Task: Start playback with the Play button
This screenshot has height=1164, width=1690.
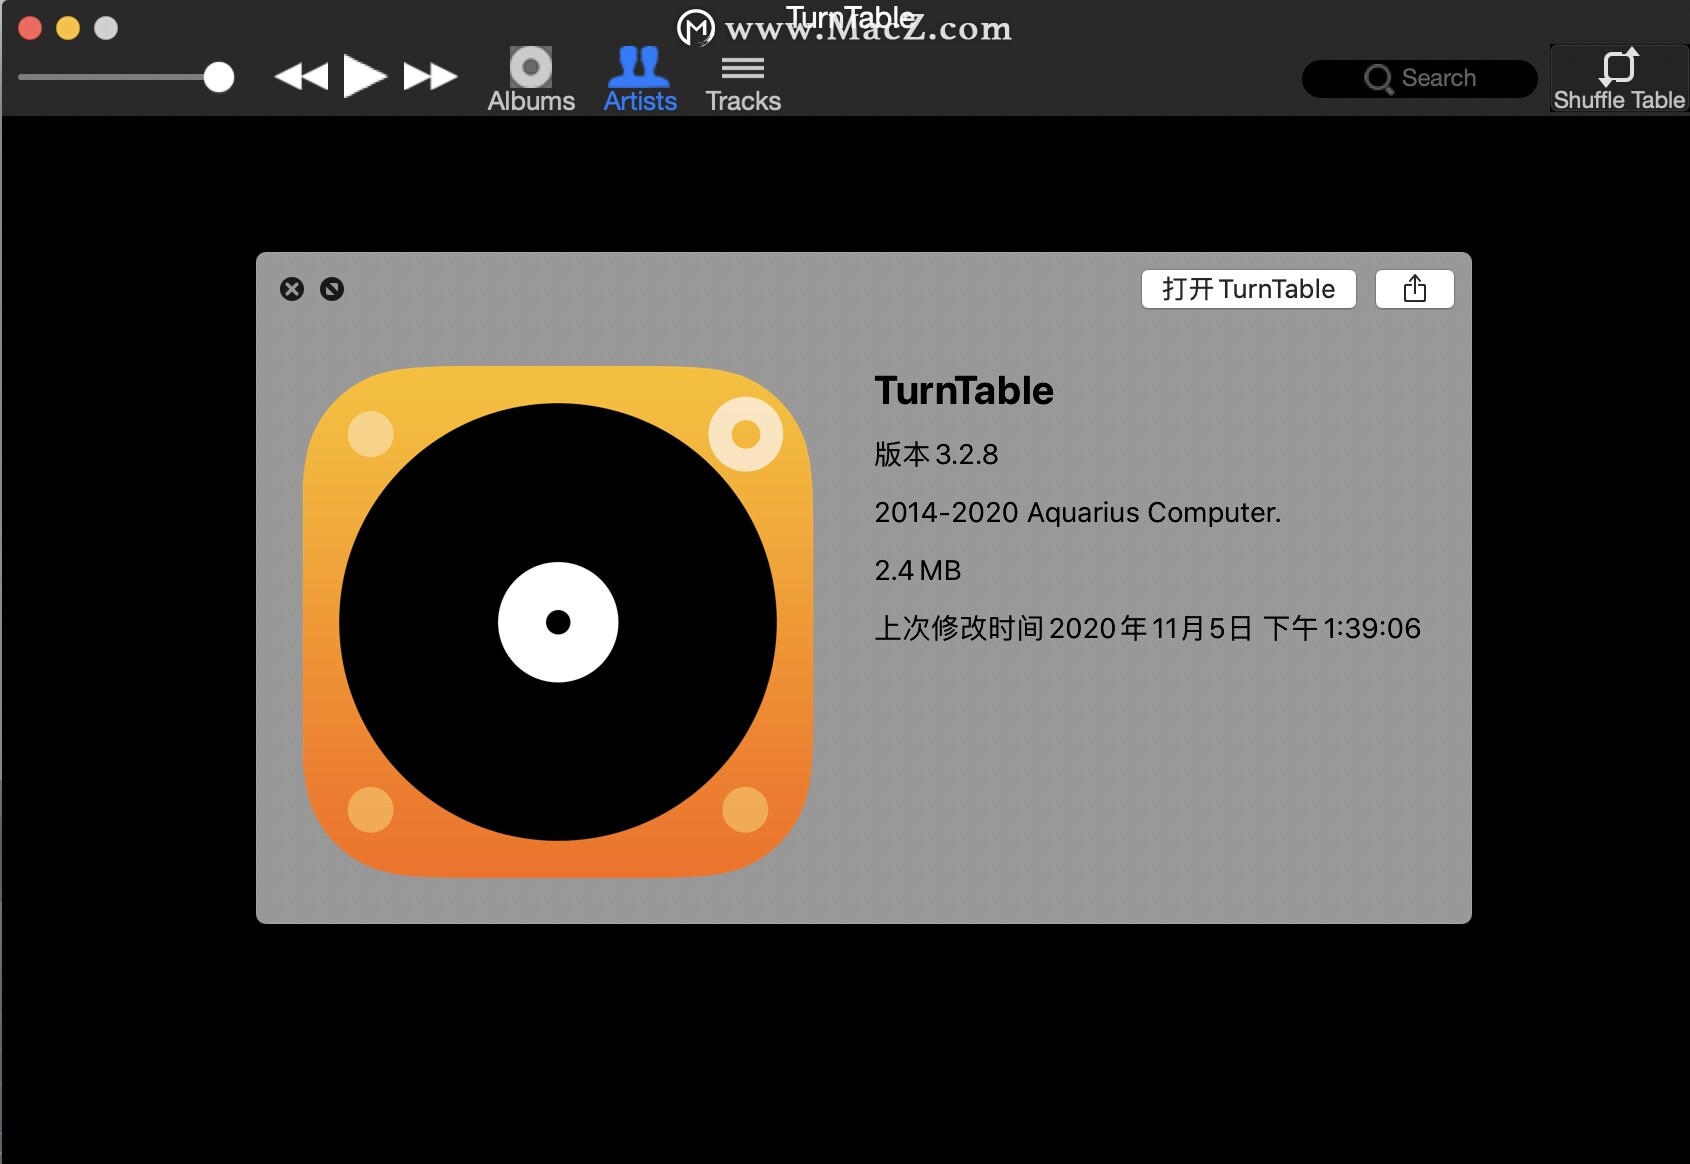Action: [x=365, y=76]
